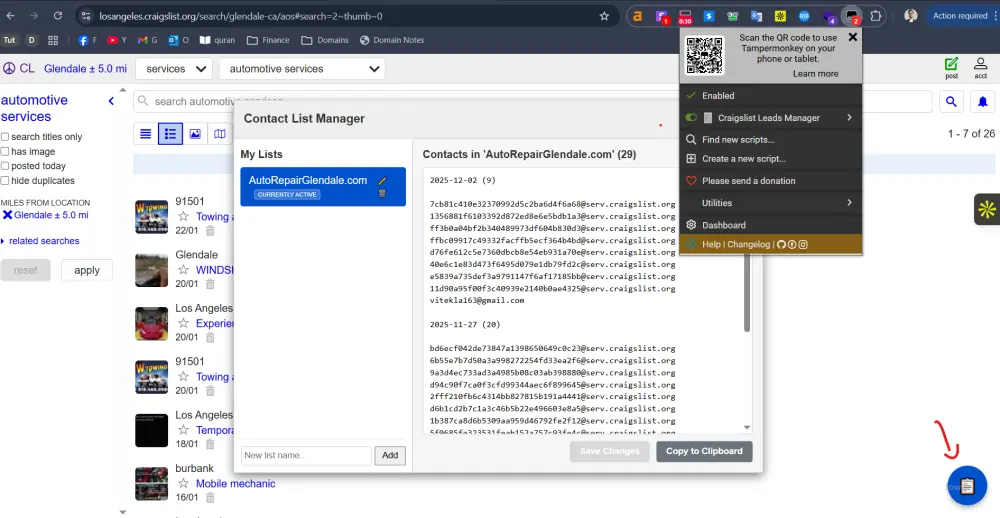Image resolution: width=1000 pixels, height=518 pixels.
Task: Open the Google Translate extension icon
Action: [x=756, y=16]
